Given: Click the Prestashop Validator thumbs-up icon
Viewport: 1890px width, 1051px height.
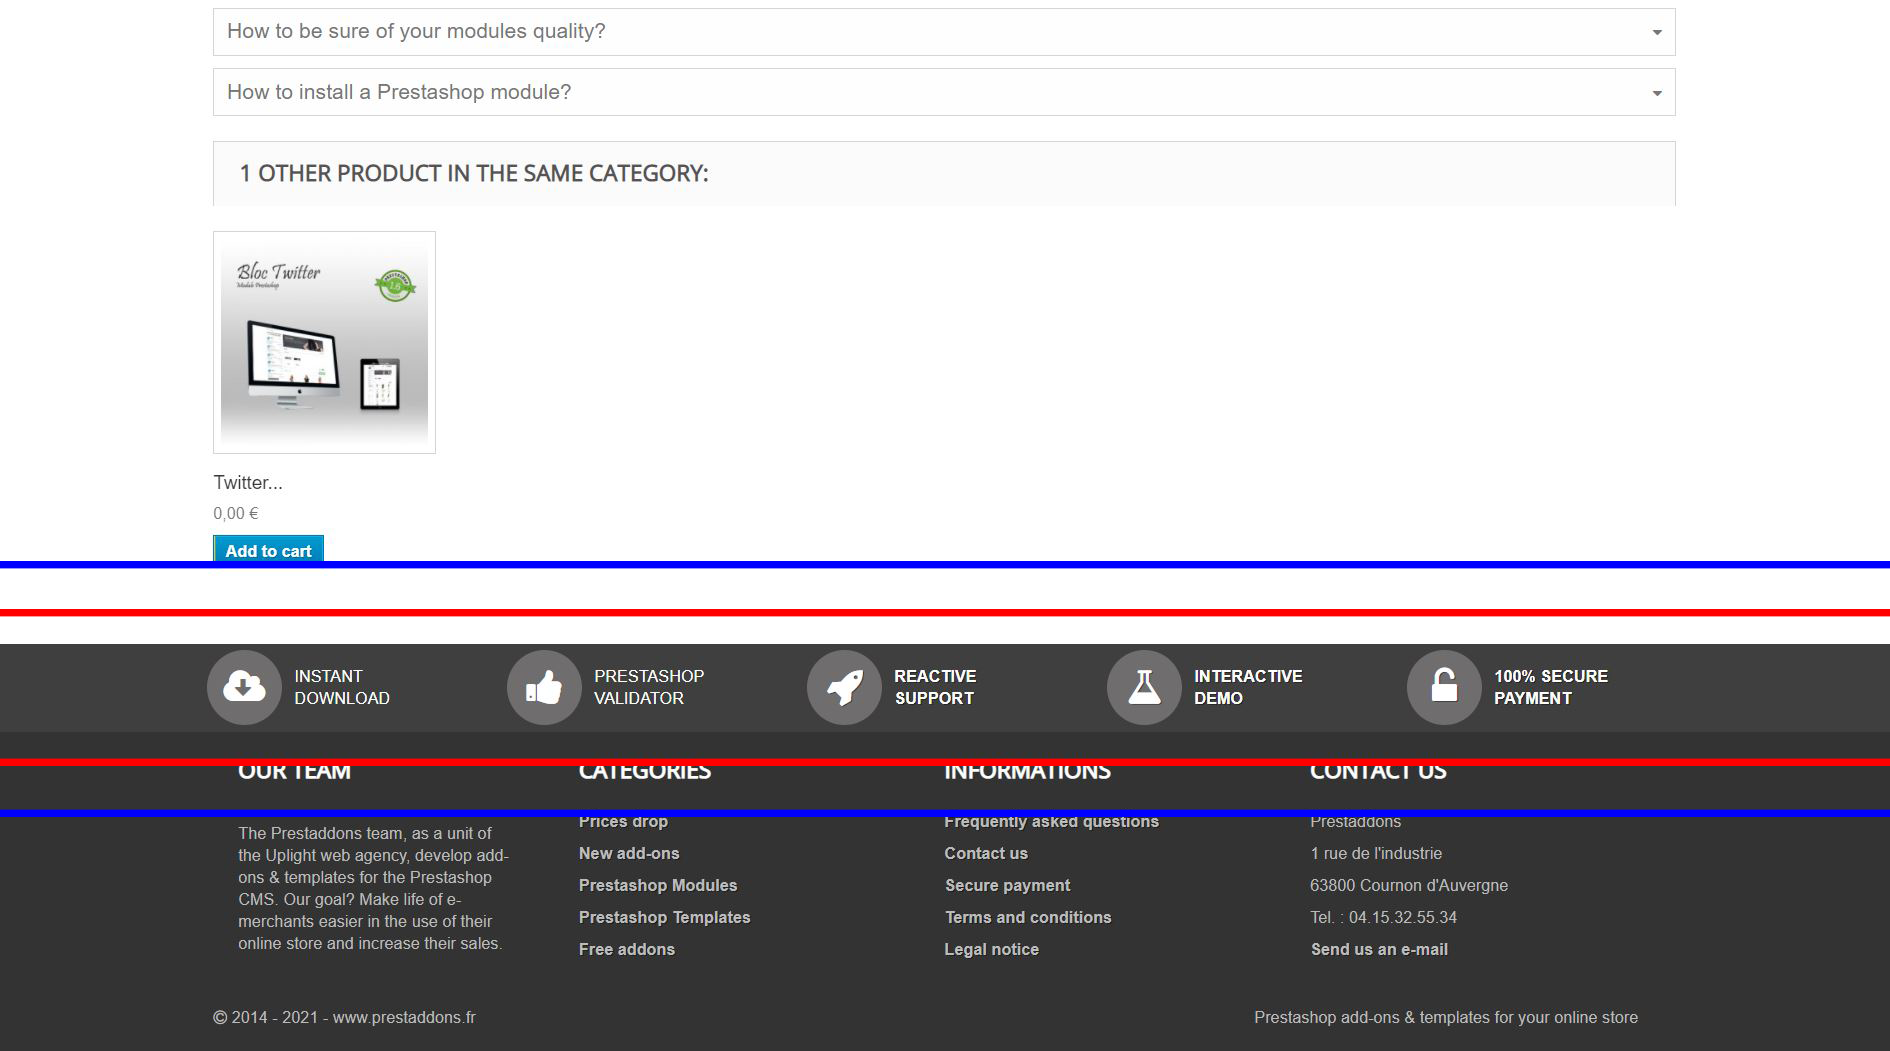Looking at the screenshot, I should point(544,687).
